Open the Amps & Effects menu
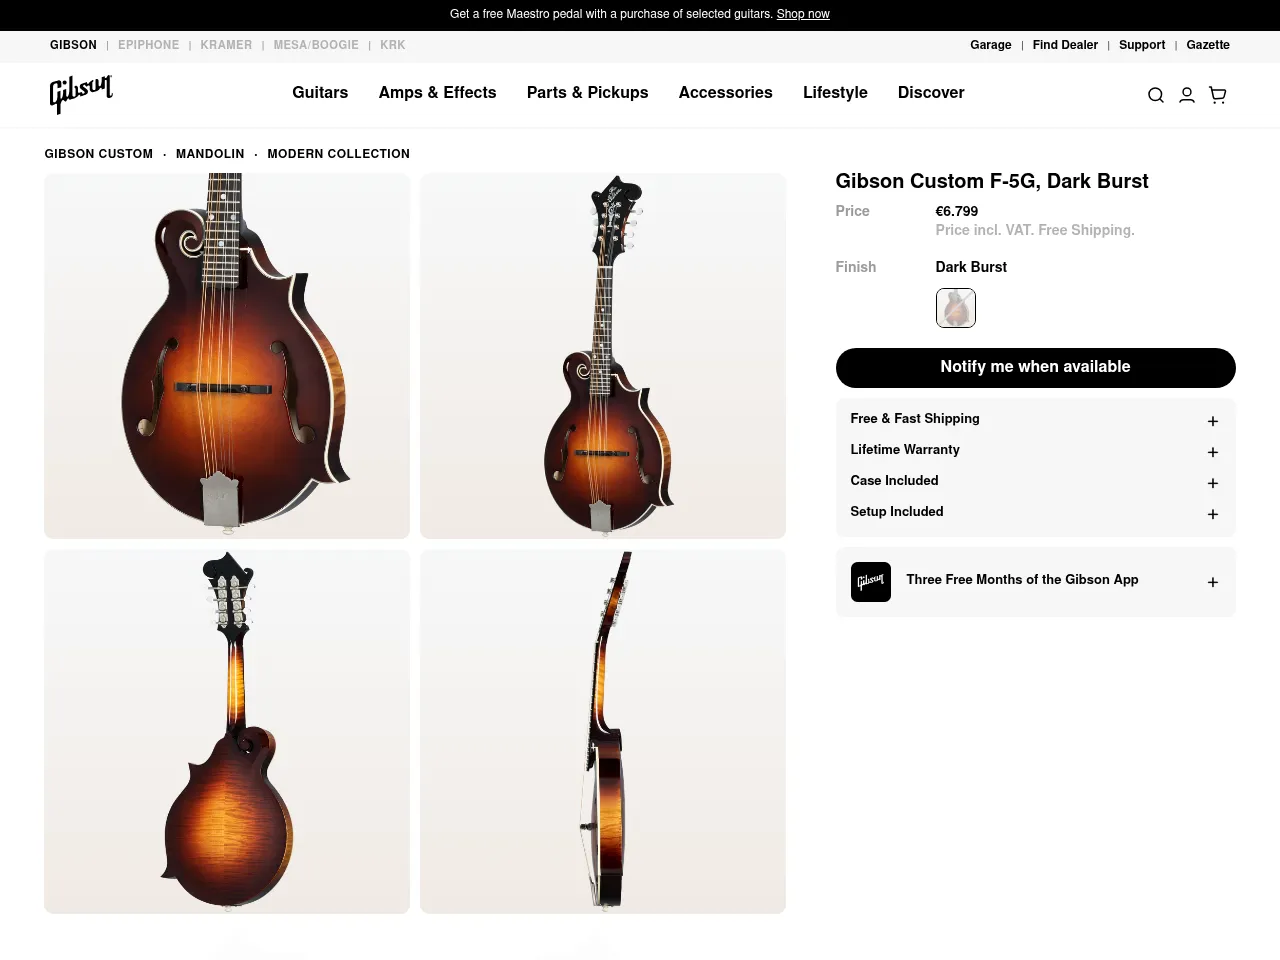 (x=437, y=93)
